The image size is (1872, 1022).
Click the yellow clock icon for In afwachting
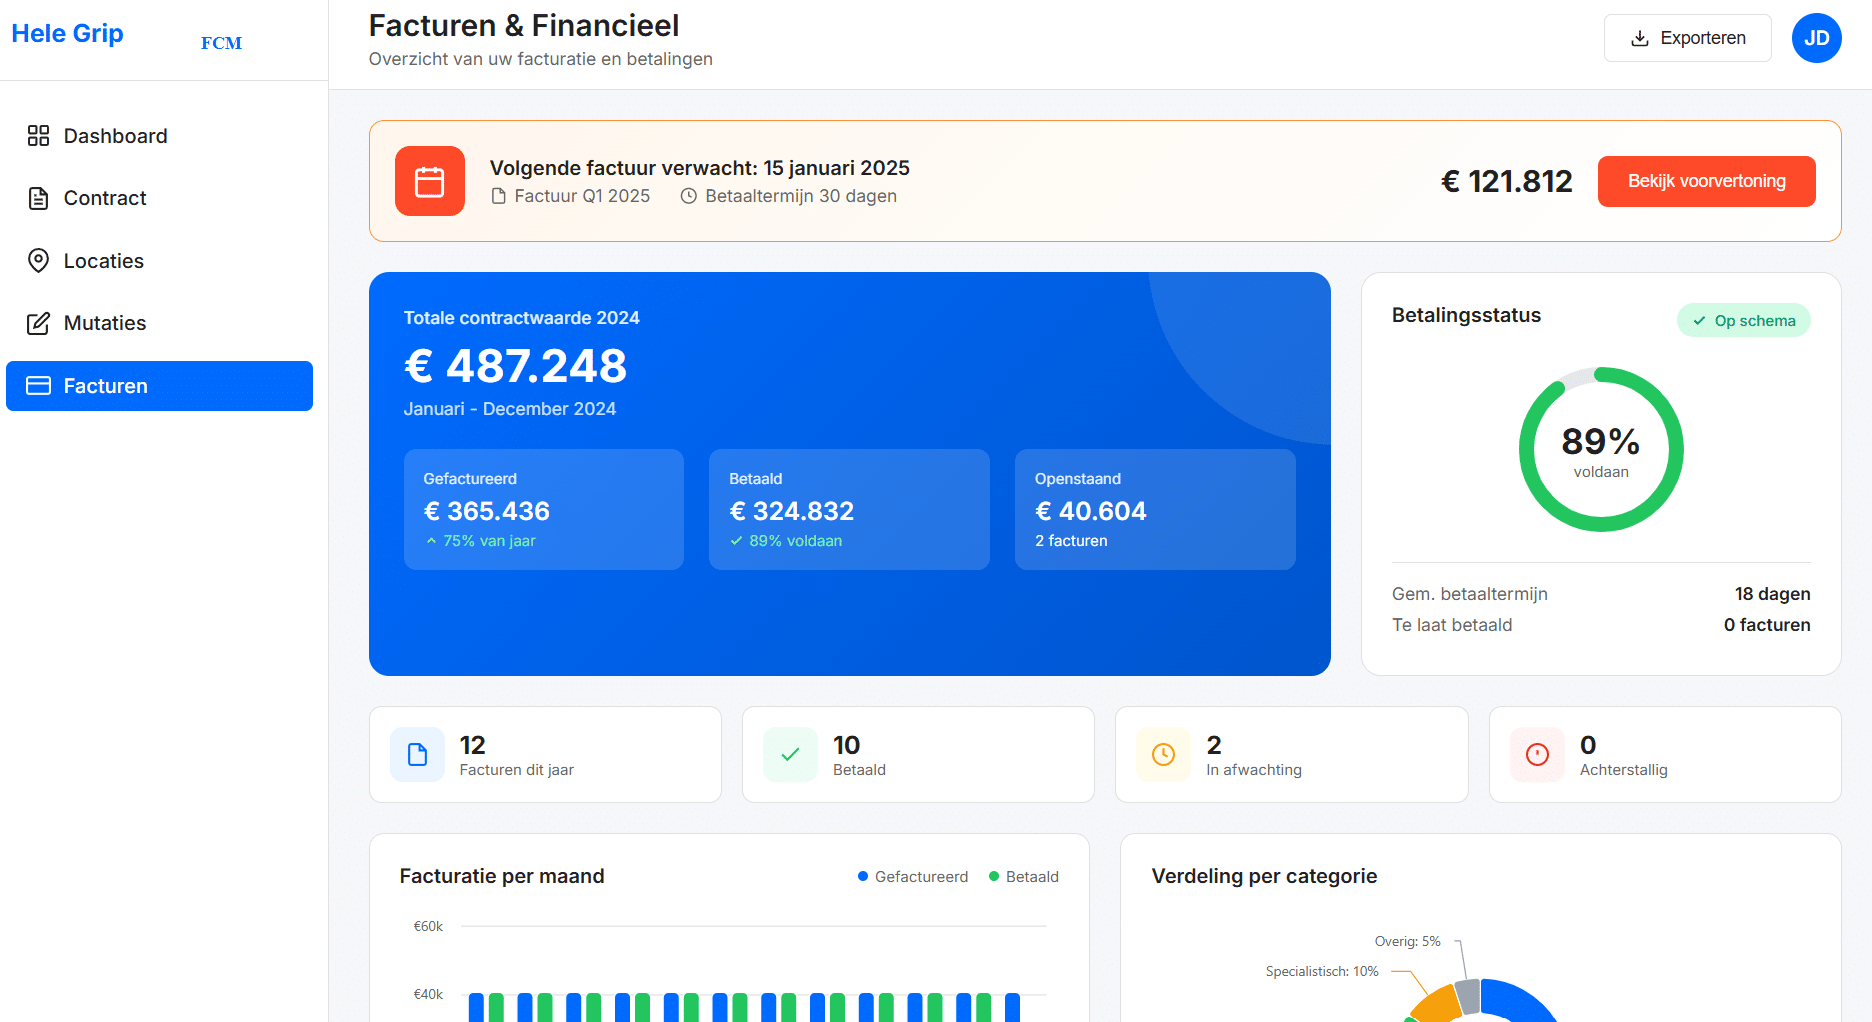[1163, 754]
